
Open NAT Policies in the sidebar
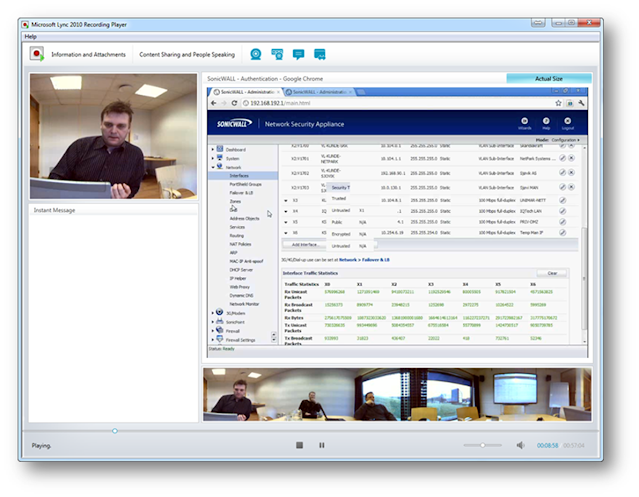coord(240,244)
